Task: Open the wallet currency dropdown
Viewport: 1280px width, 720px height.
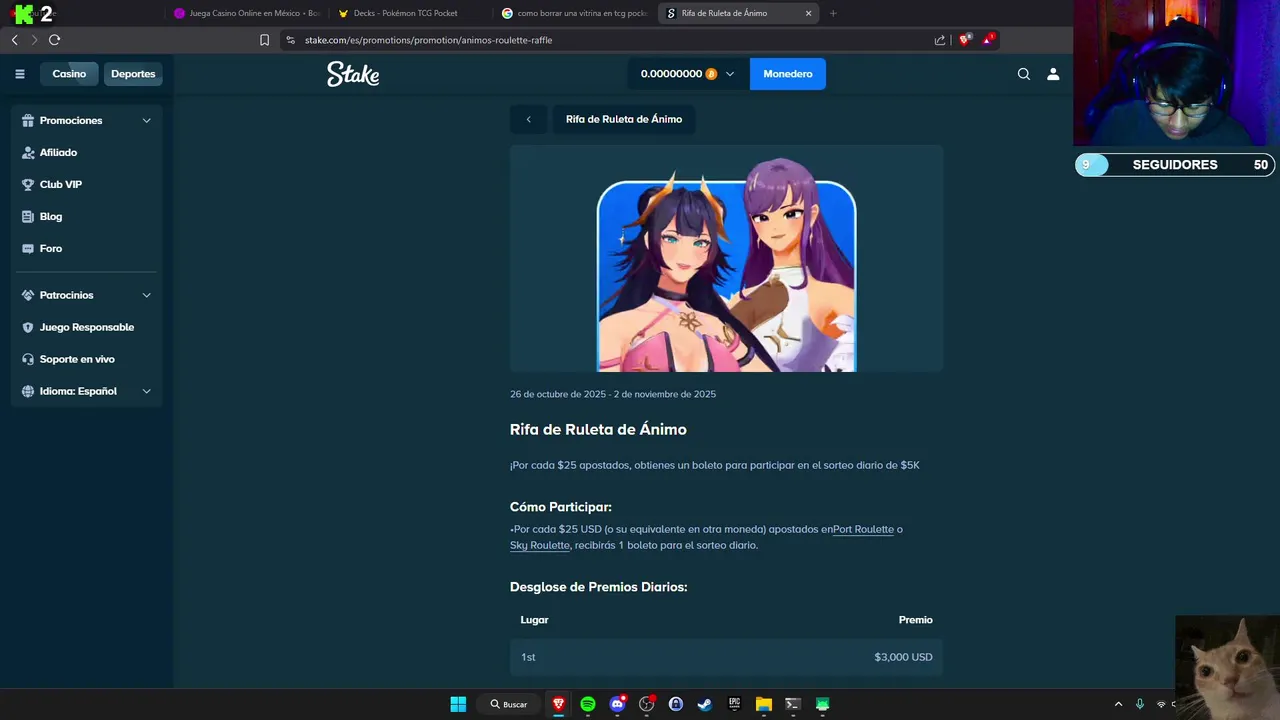Action: tap(730, 74)
